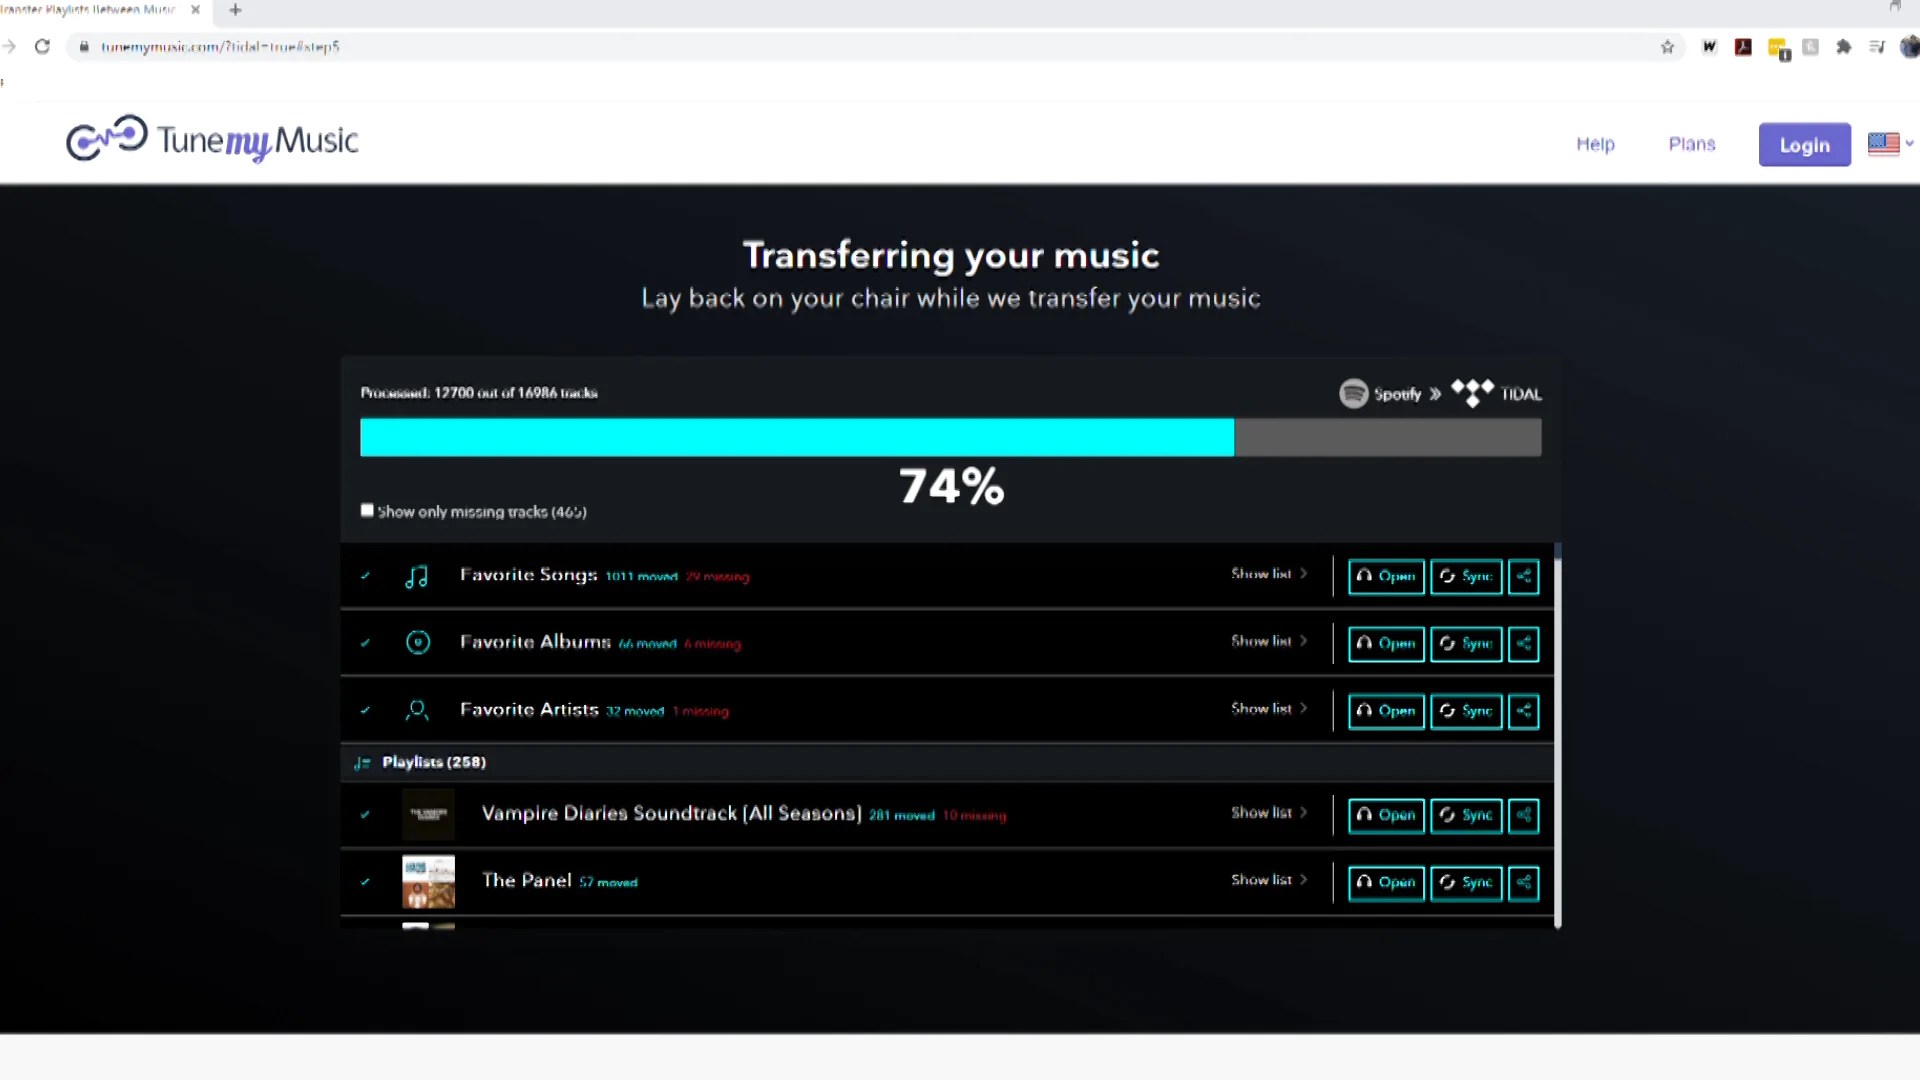1920x1080 pixels.
Task: Enable Show only missing tracks filter
Action: pos(367,510)
